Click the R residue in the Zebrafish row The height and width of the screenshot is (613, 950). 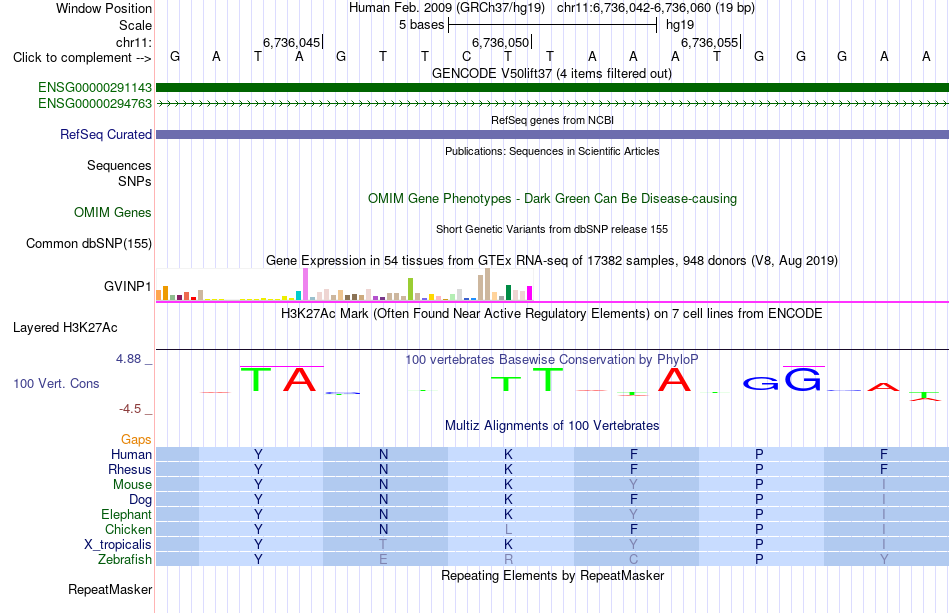click(x=508, y=559)
